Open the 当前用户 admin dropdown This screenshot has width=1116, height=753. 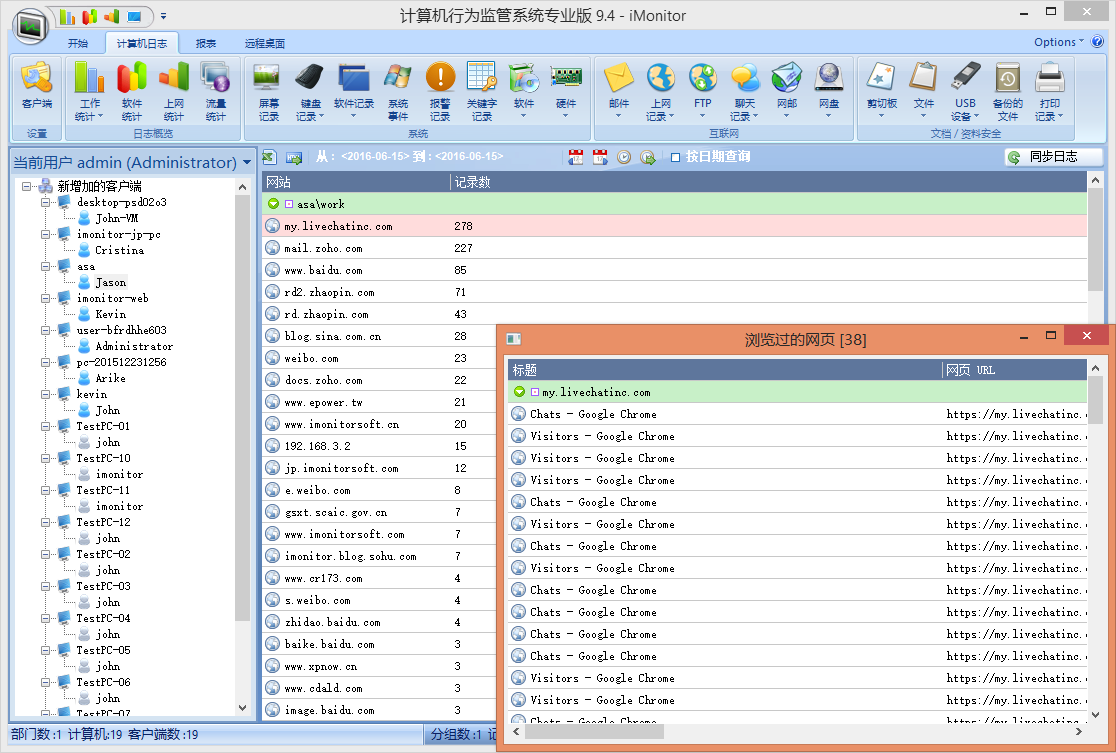246,162
